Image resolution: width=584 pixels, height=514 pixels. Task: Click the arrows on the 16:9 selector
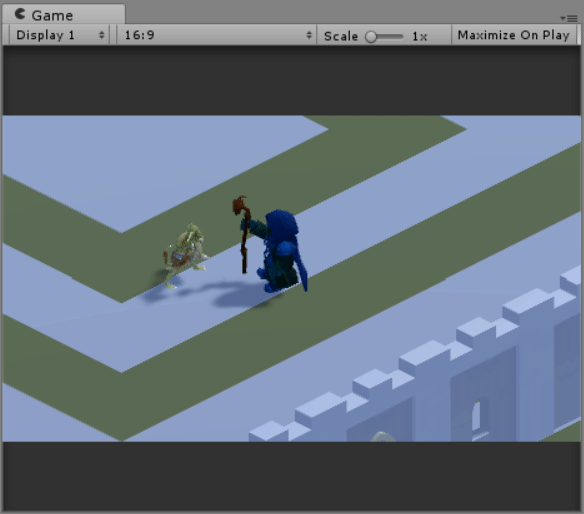309,35
